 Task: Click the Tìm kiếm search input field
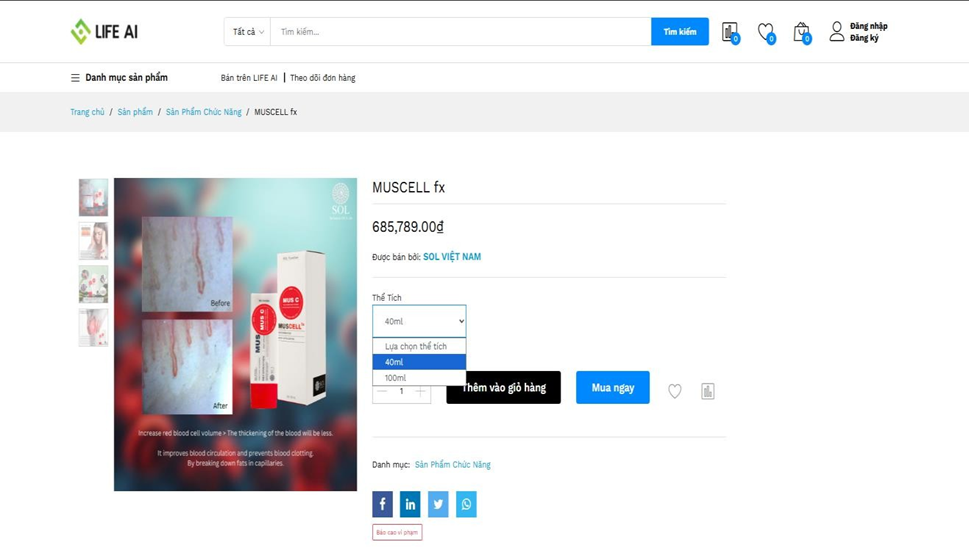point(460,32)
